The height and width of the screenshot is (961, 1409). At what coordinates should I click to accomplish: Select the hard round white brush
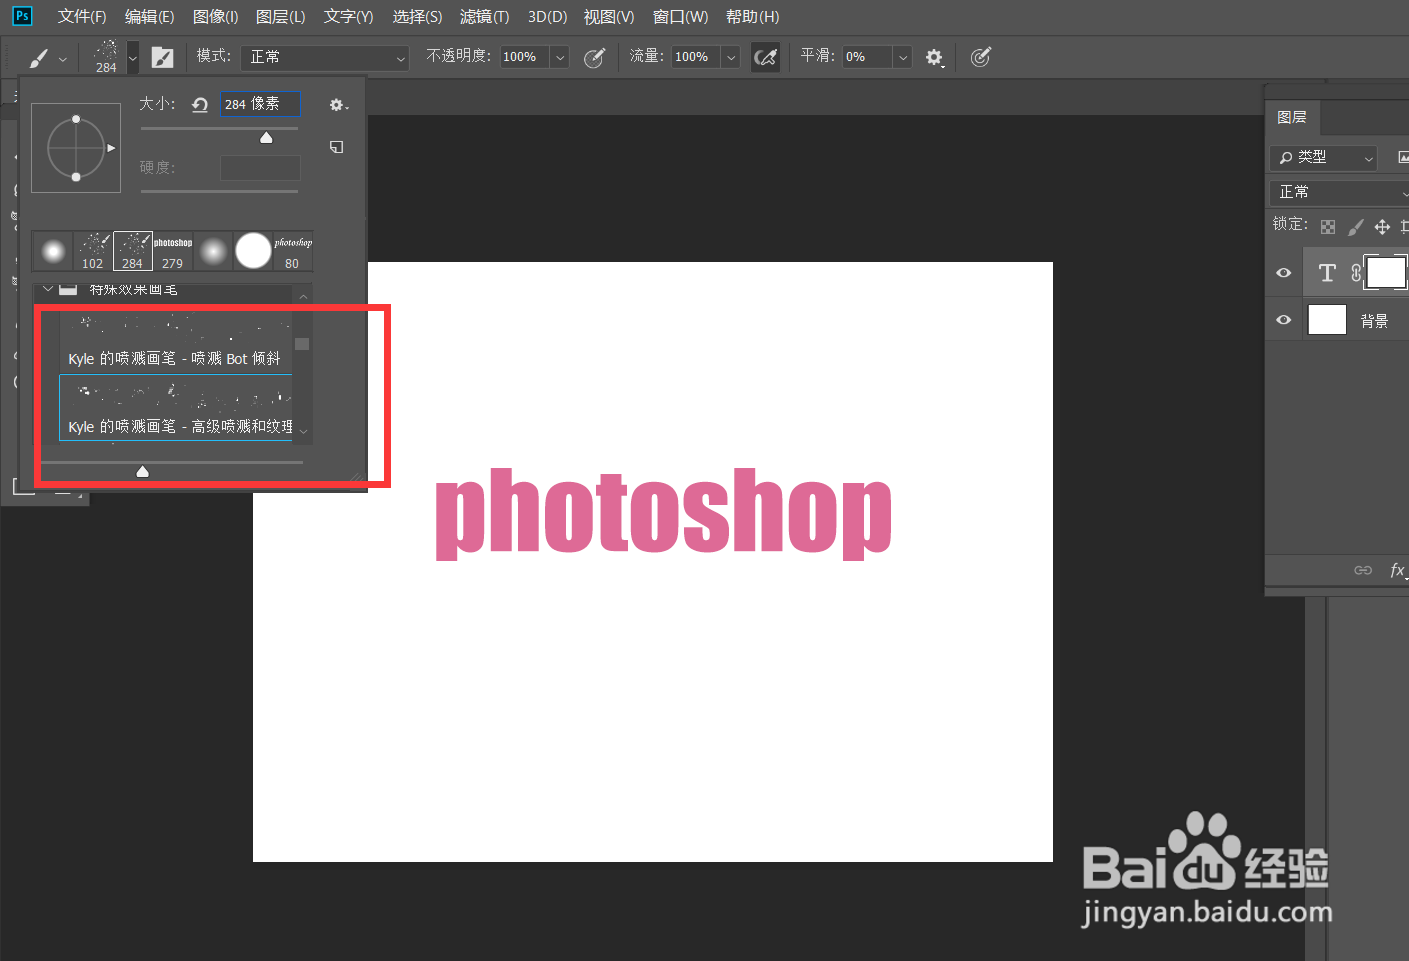tap(253, 251)
